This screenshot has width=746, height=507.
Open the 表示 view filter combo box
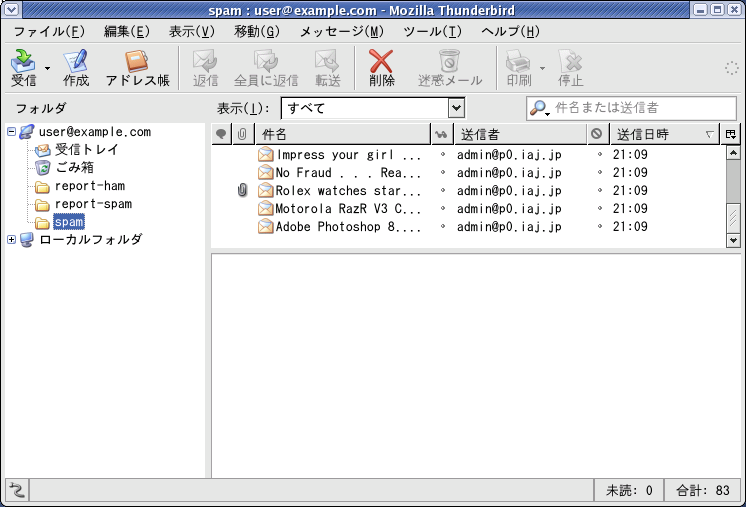373,108
